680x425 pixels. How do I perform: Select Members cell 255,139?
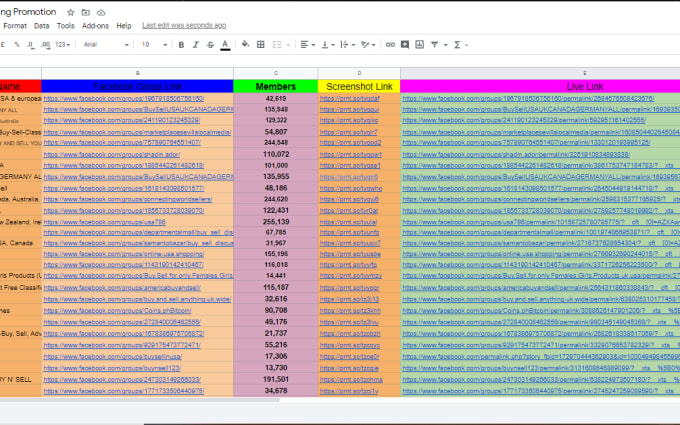click(276, 222)
